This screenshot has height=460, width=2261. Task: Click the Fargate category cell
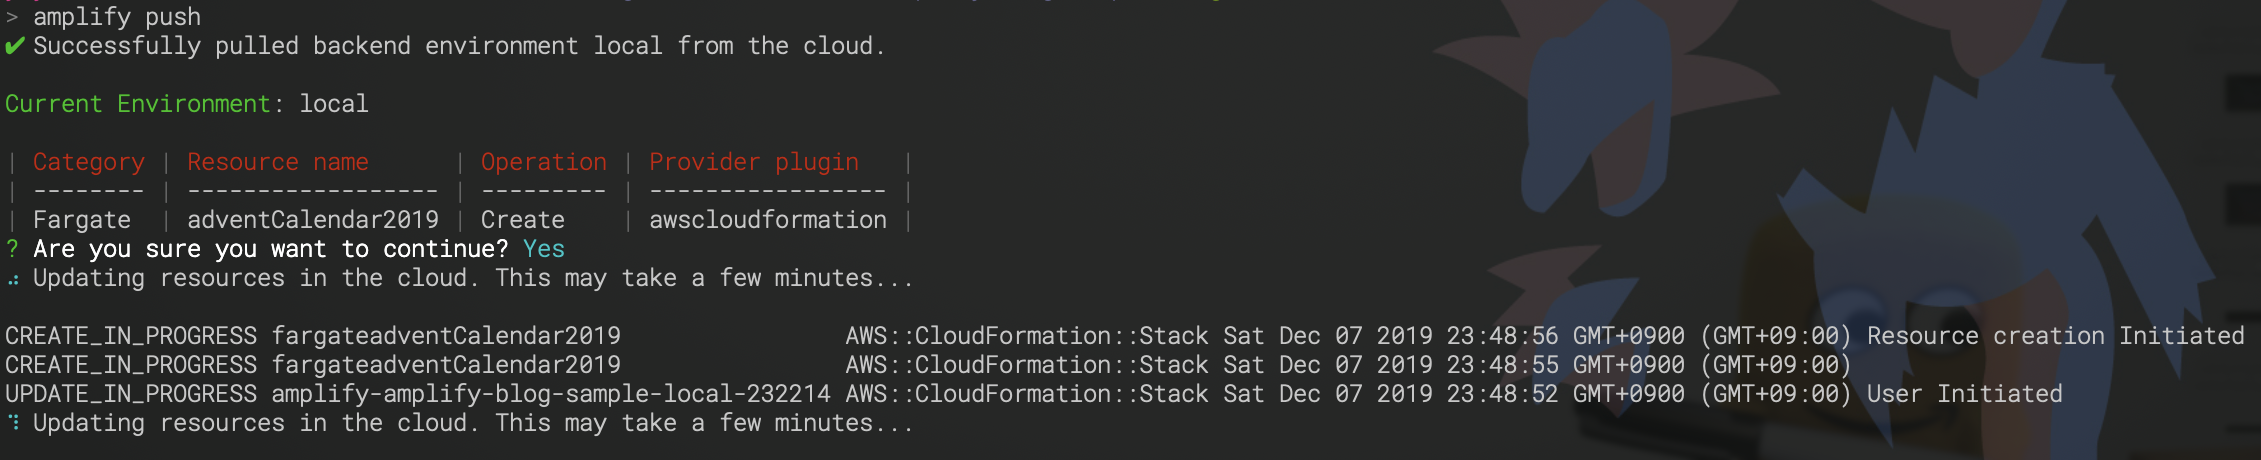82,220
